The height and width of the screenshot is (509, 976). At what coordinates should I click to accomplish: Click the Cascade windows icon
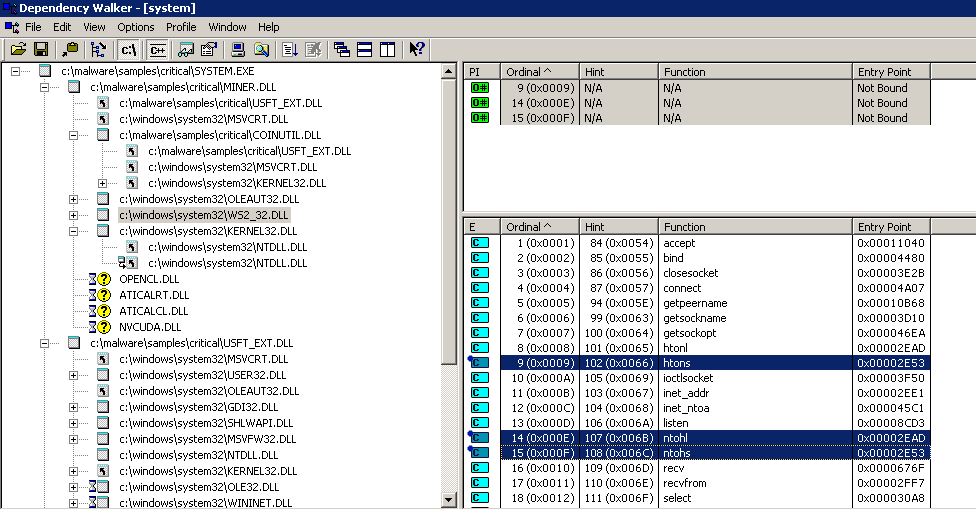pos(342,50)
